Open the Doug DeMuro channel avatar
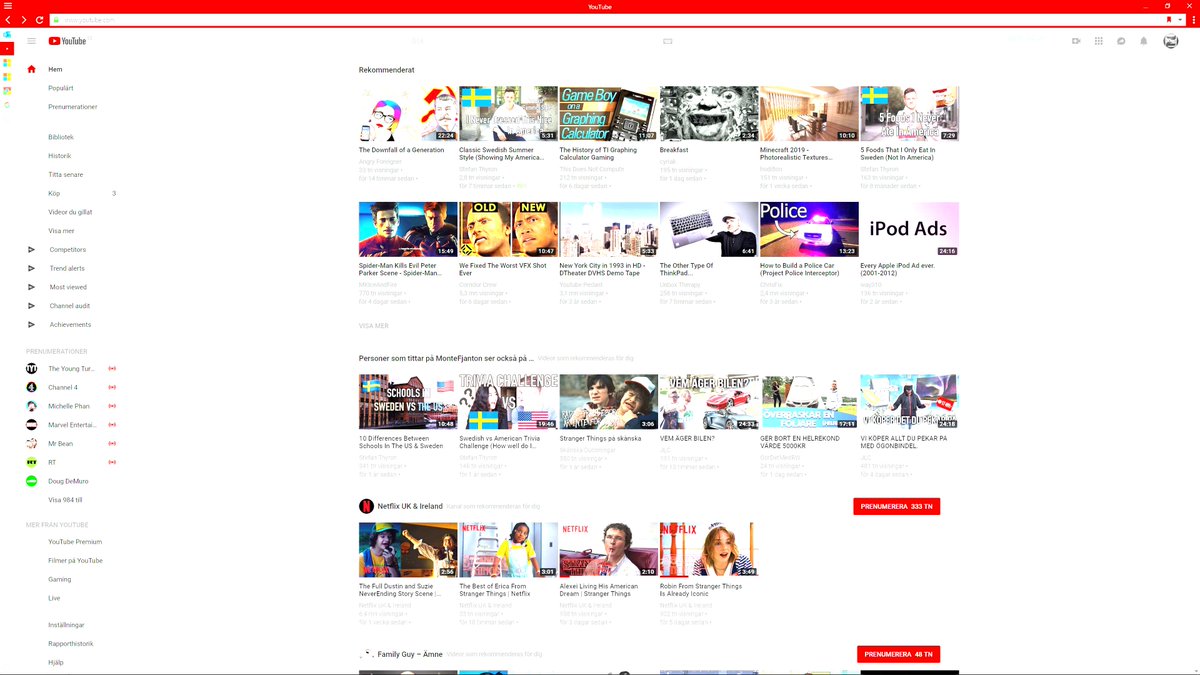Viewport: 1200px width, 675px height. (31, 481)
